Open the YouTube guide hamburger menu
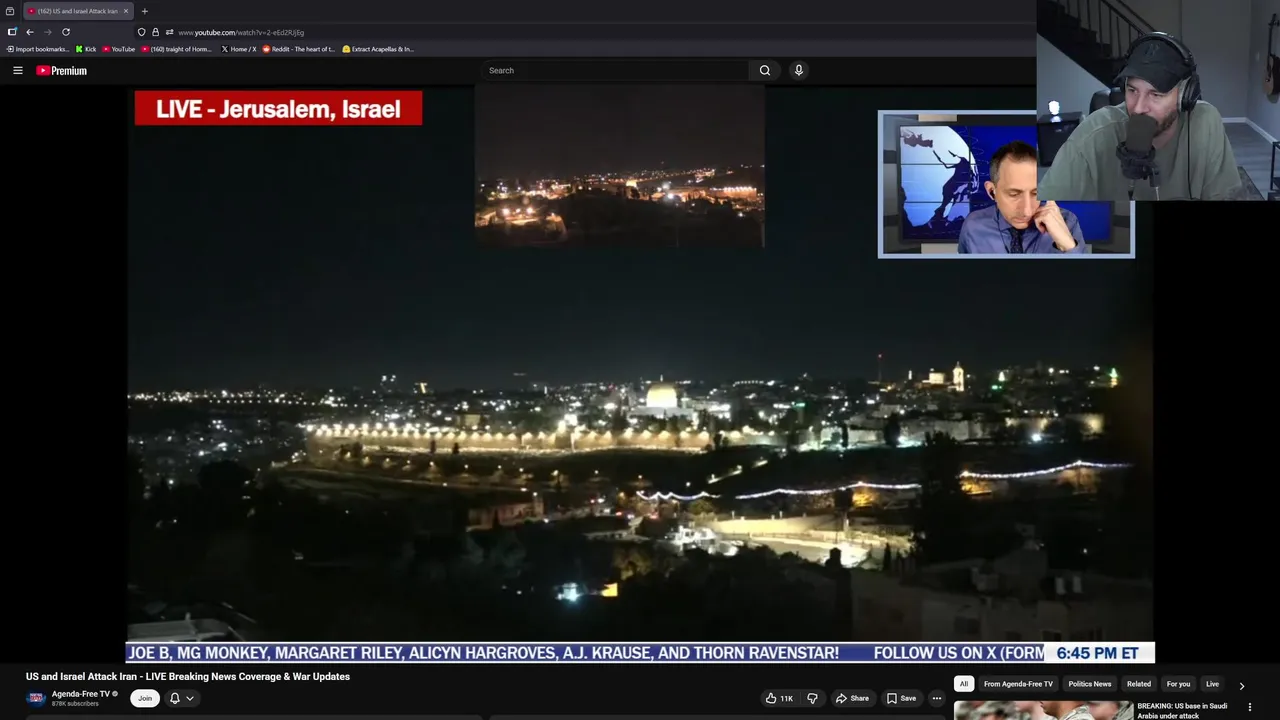Viewport: 1280px width, 720px height. pos(18,70)
